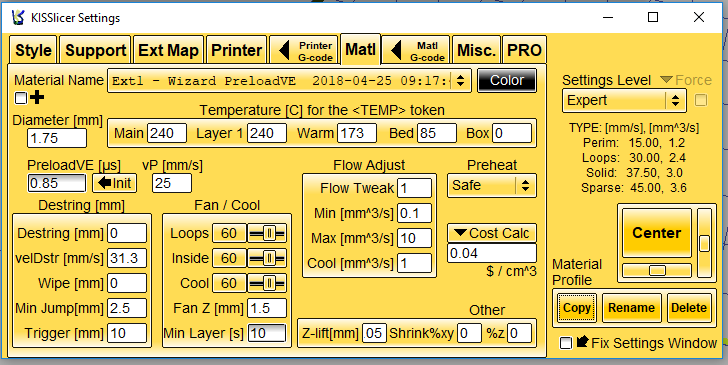Viewport: 728px width, 365px height.
Task: Click the black plus icon under Material Name
Action: click(37, 98)
